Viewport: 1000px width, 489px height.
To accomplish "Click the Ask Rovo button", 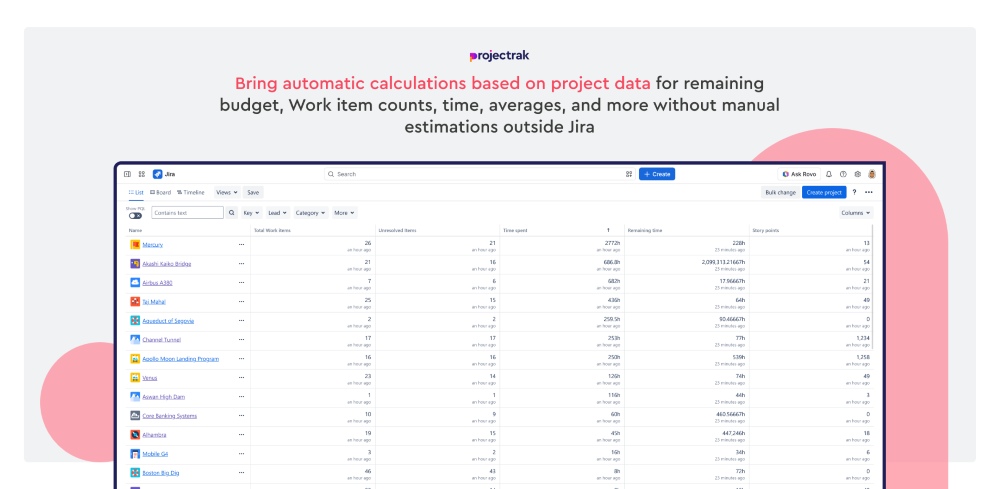I will point(798,174).
